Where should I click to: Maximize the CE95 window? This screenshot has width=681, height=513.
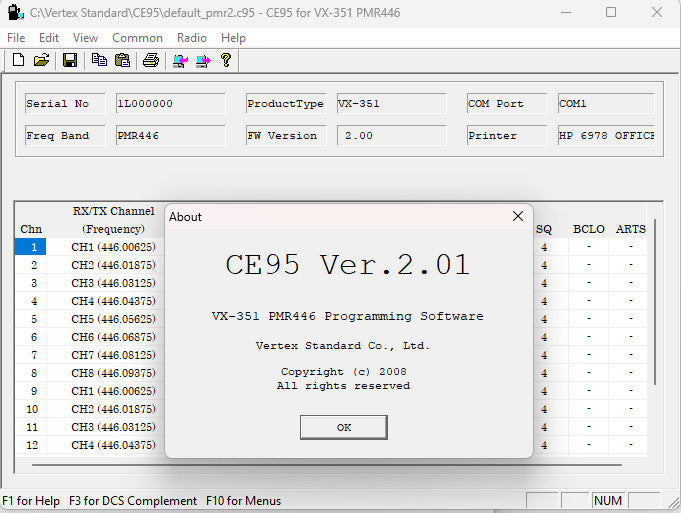[611, 13]
